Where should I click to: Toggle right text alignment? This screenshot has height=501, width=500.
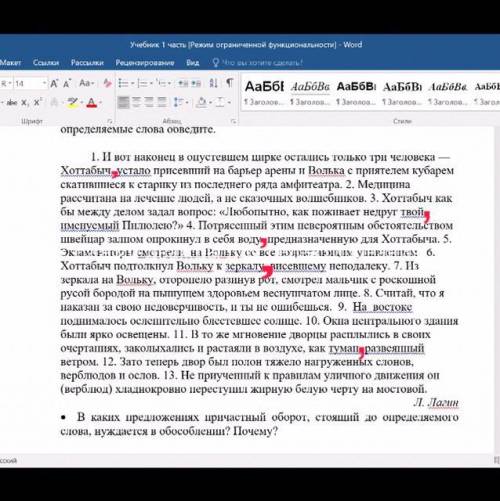149,102
